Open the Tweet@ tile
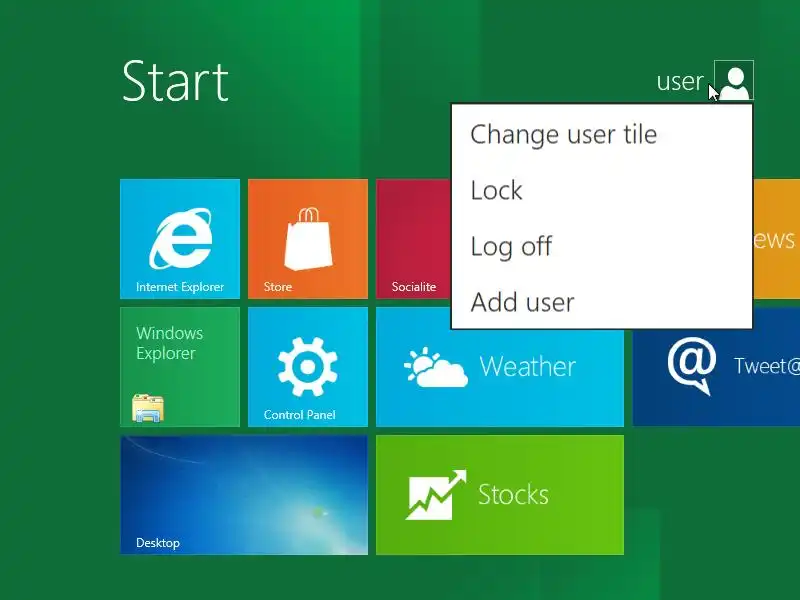 point(716,378)
